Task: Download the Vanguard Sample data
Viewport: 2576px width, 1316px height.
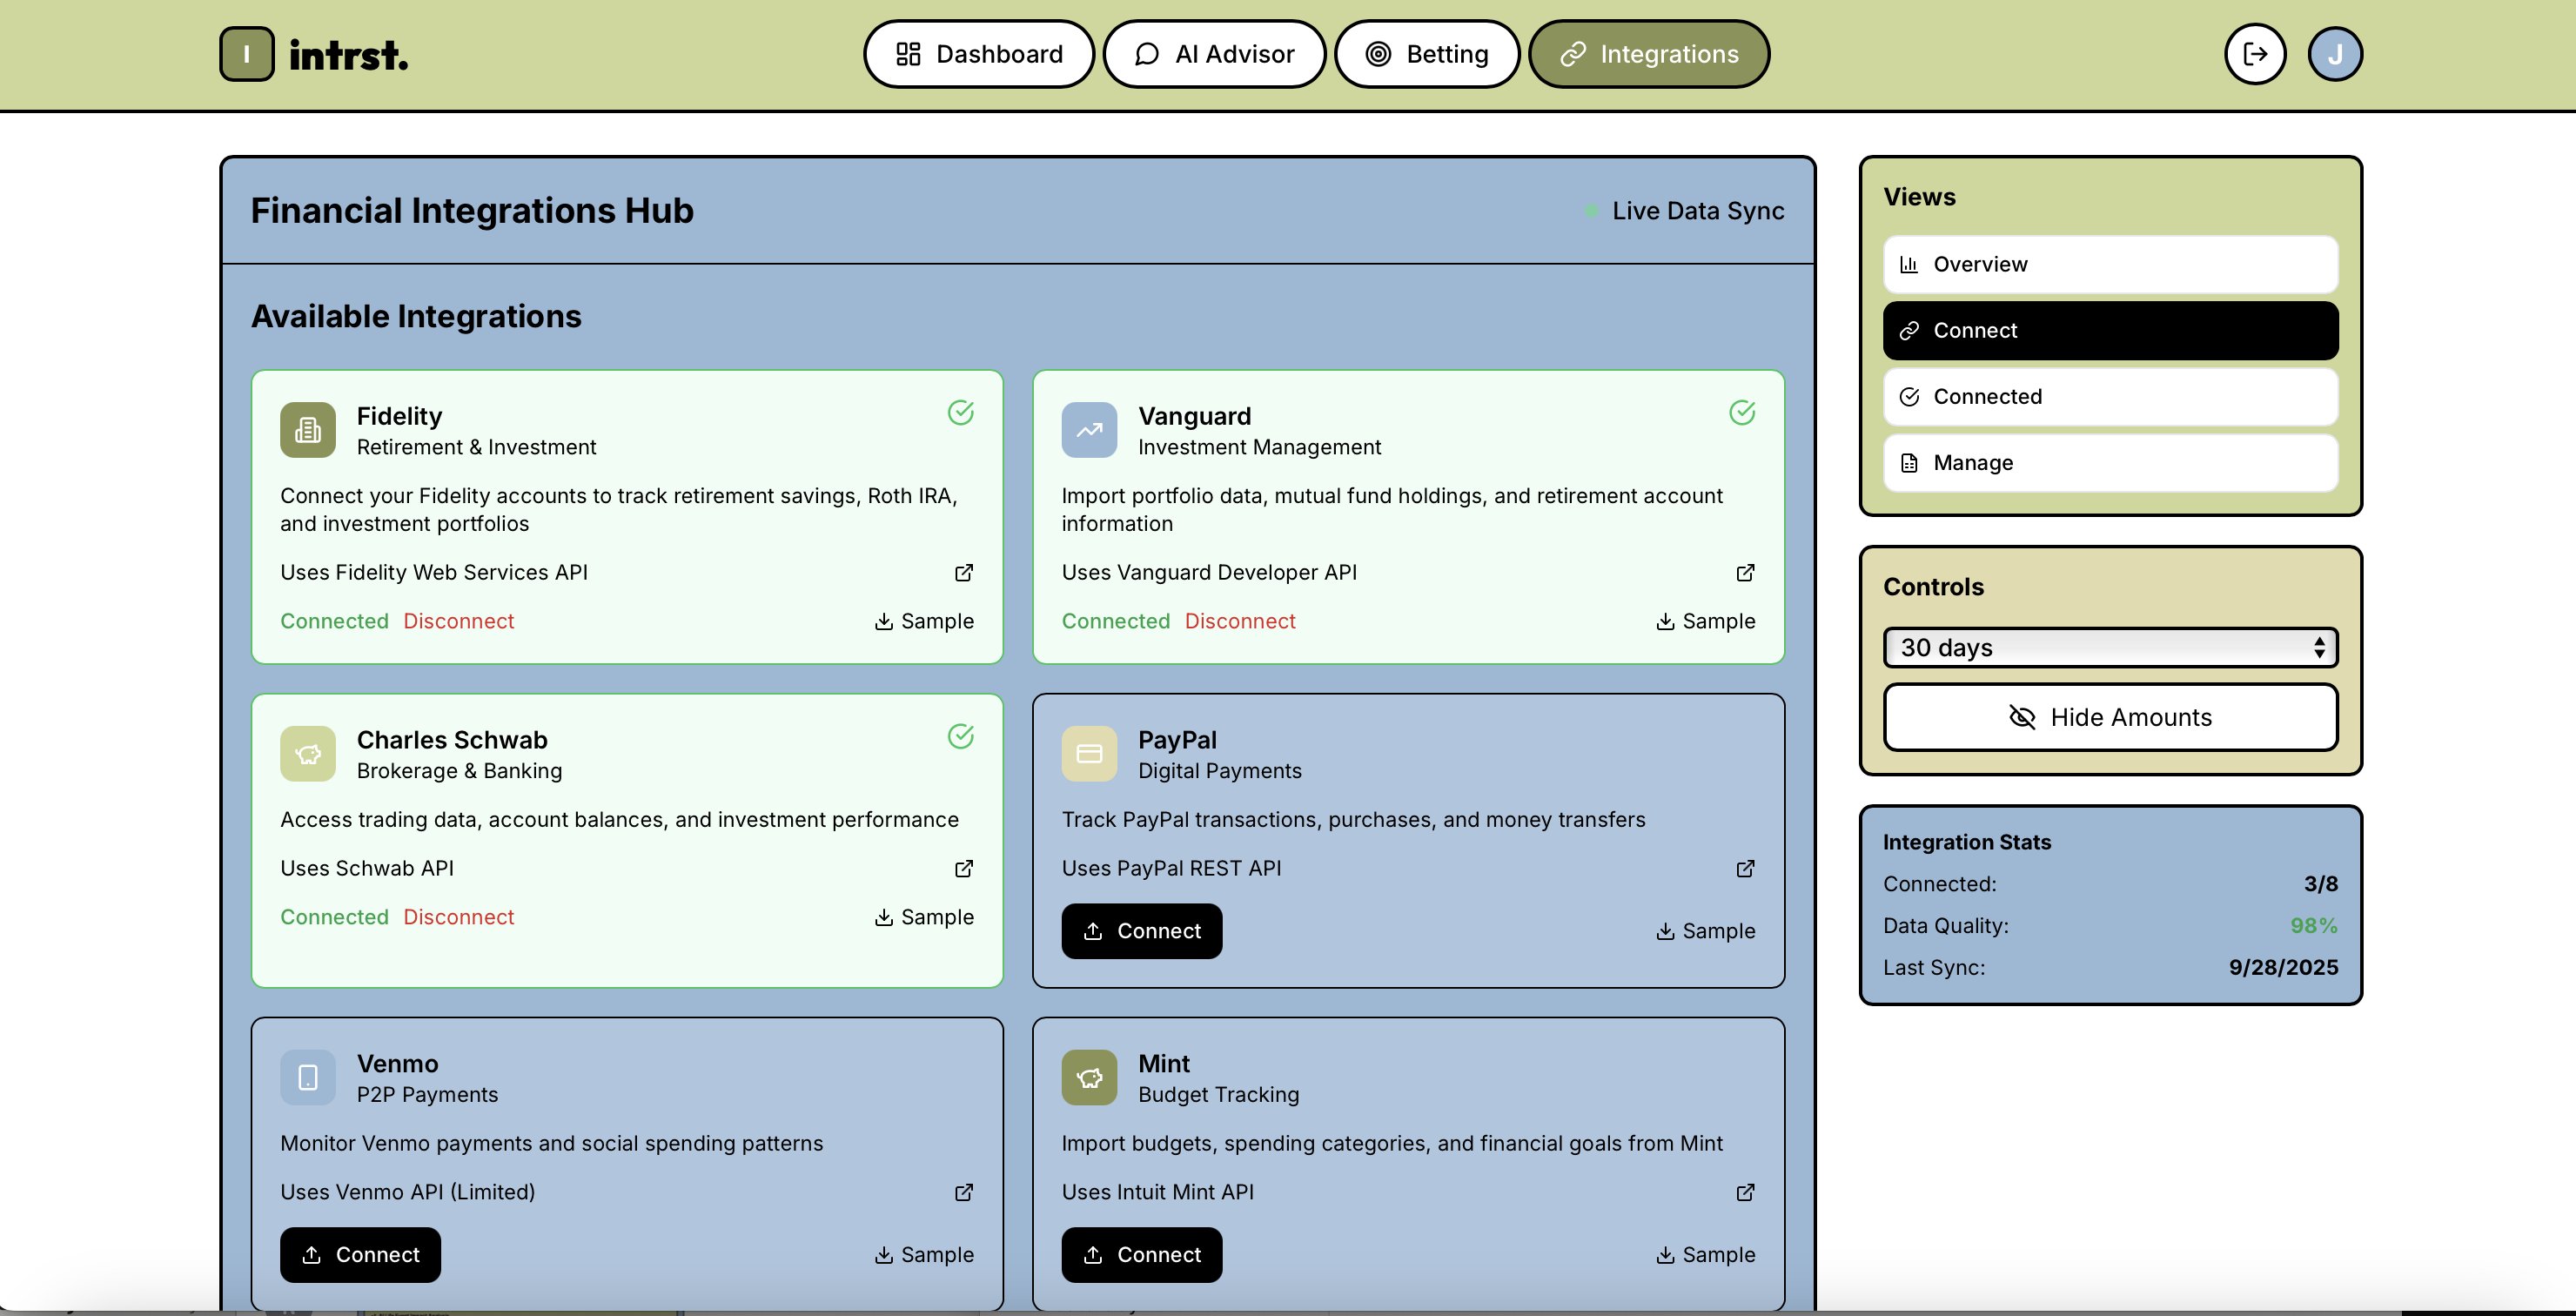Action: [x=1705, y=621]
